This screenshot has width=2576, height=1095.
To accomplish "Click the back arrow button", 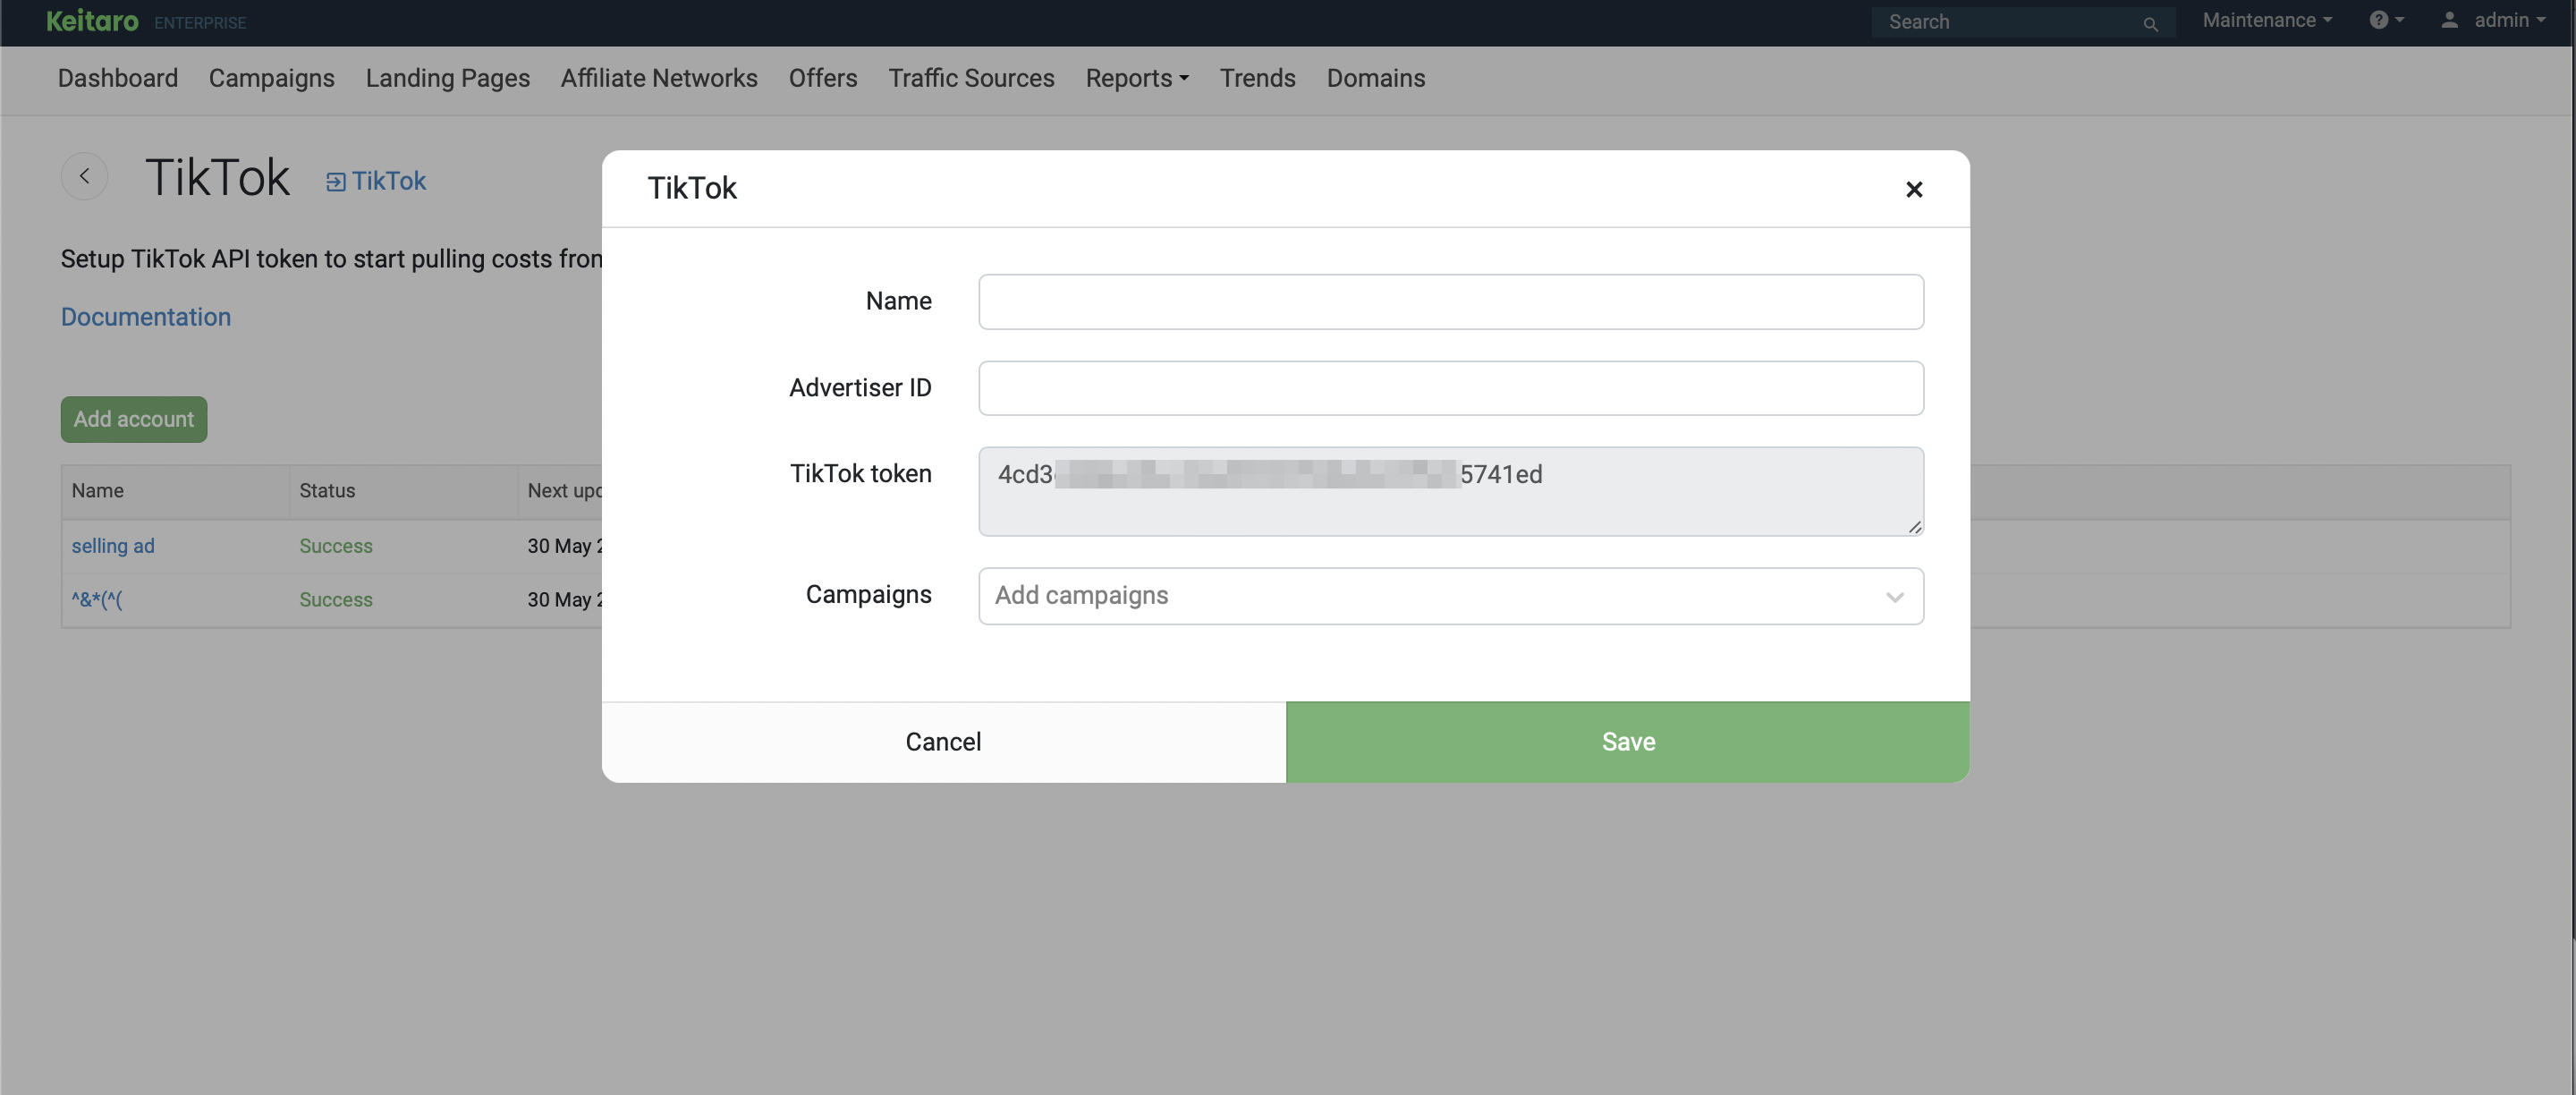I will [84, 176].
